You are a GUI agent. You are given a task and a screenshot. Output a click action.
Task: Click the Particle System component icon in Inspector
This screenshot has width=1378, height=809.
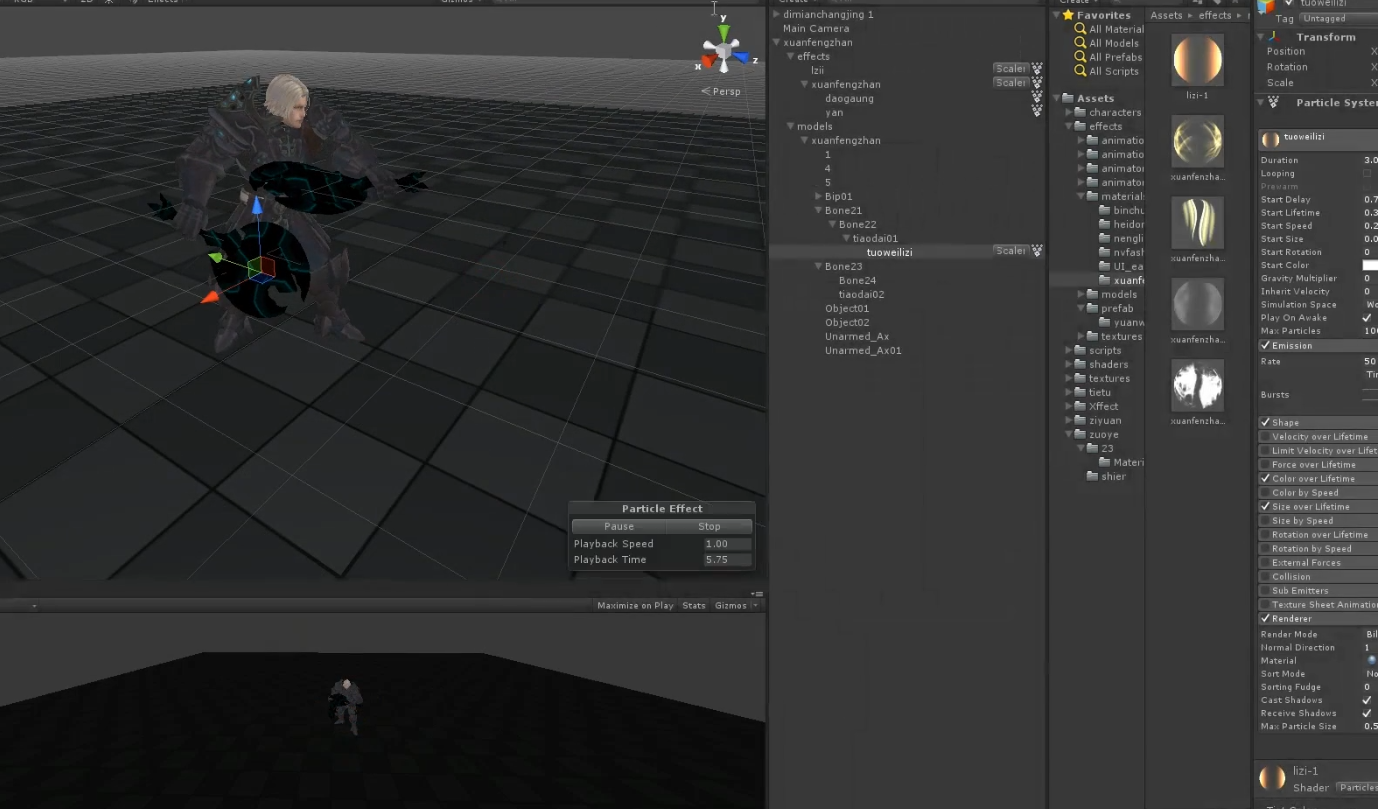1274,102
